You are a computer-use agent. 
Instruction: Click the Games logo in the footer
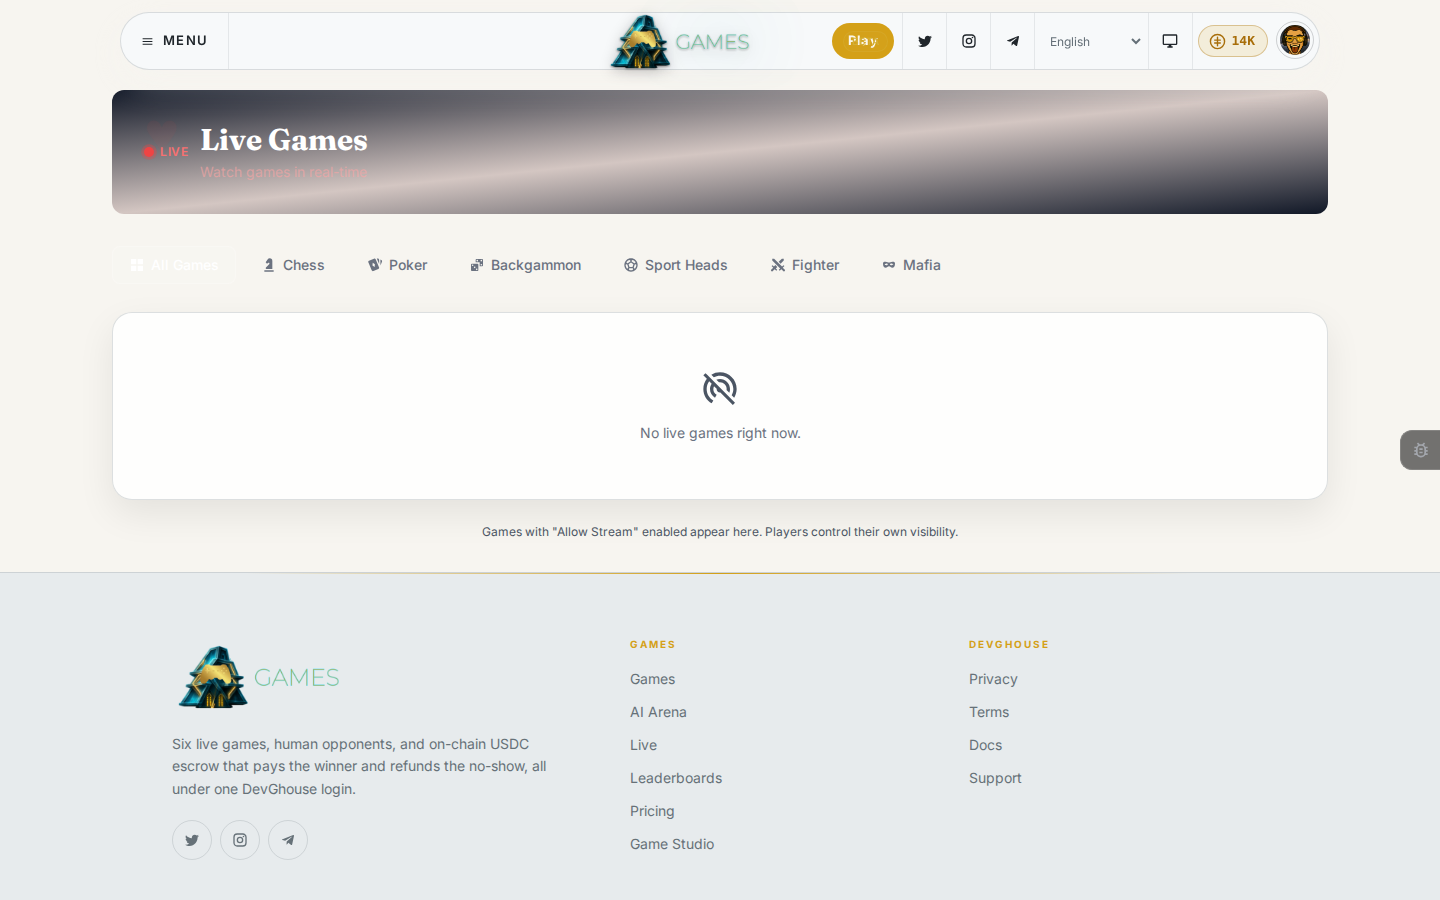pos(258,677)
